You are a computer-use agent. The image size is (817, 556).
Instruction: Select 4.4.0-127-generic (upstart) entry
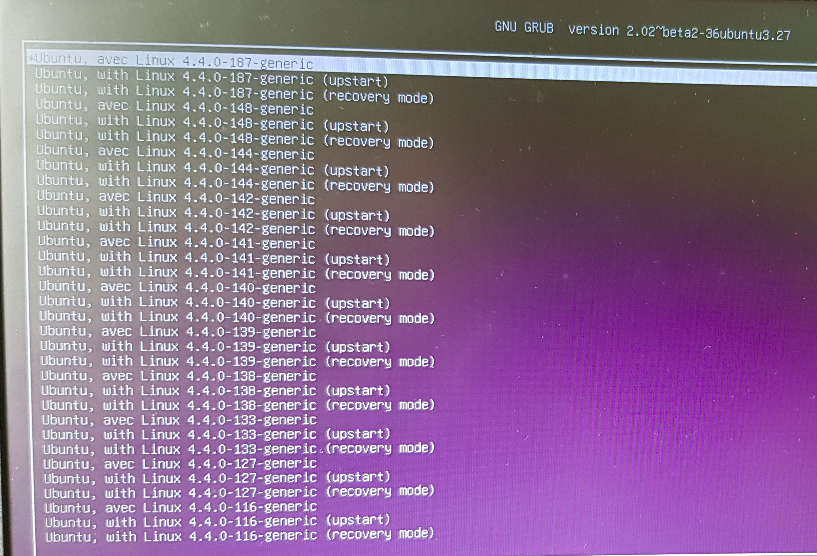217,477
